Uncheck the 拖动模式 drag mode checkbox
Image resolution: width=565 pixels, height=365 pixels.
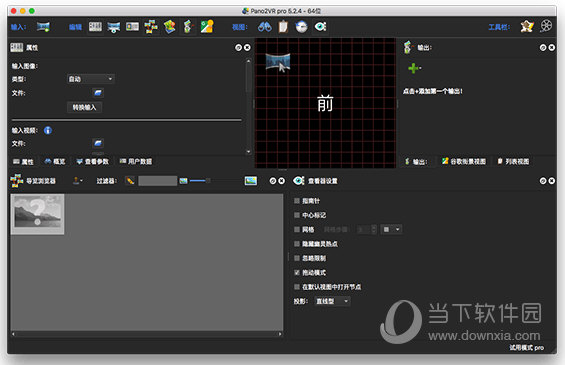point(297,273)
